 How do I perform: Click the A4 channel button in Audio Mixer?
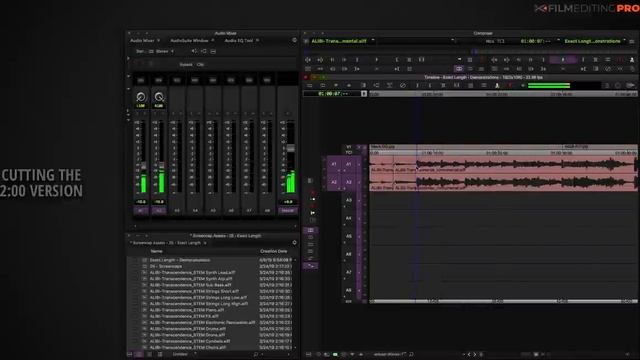click(x=195, y=211)
